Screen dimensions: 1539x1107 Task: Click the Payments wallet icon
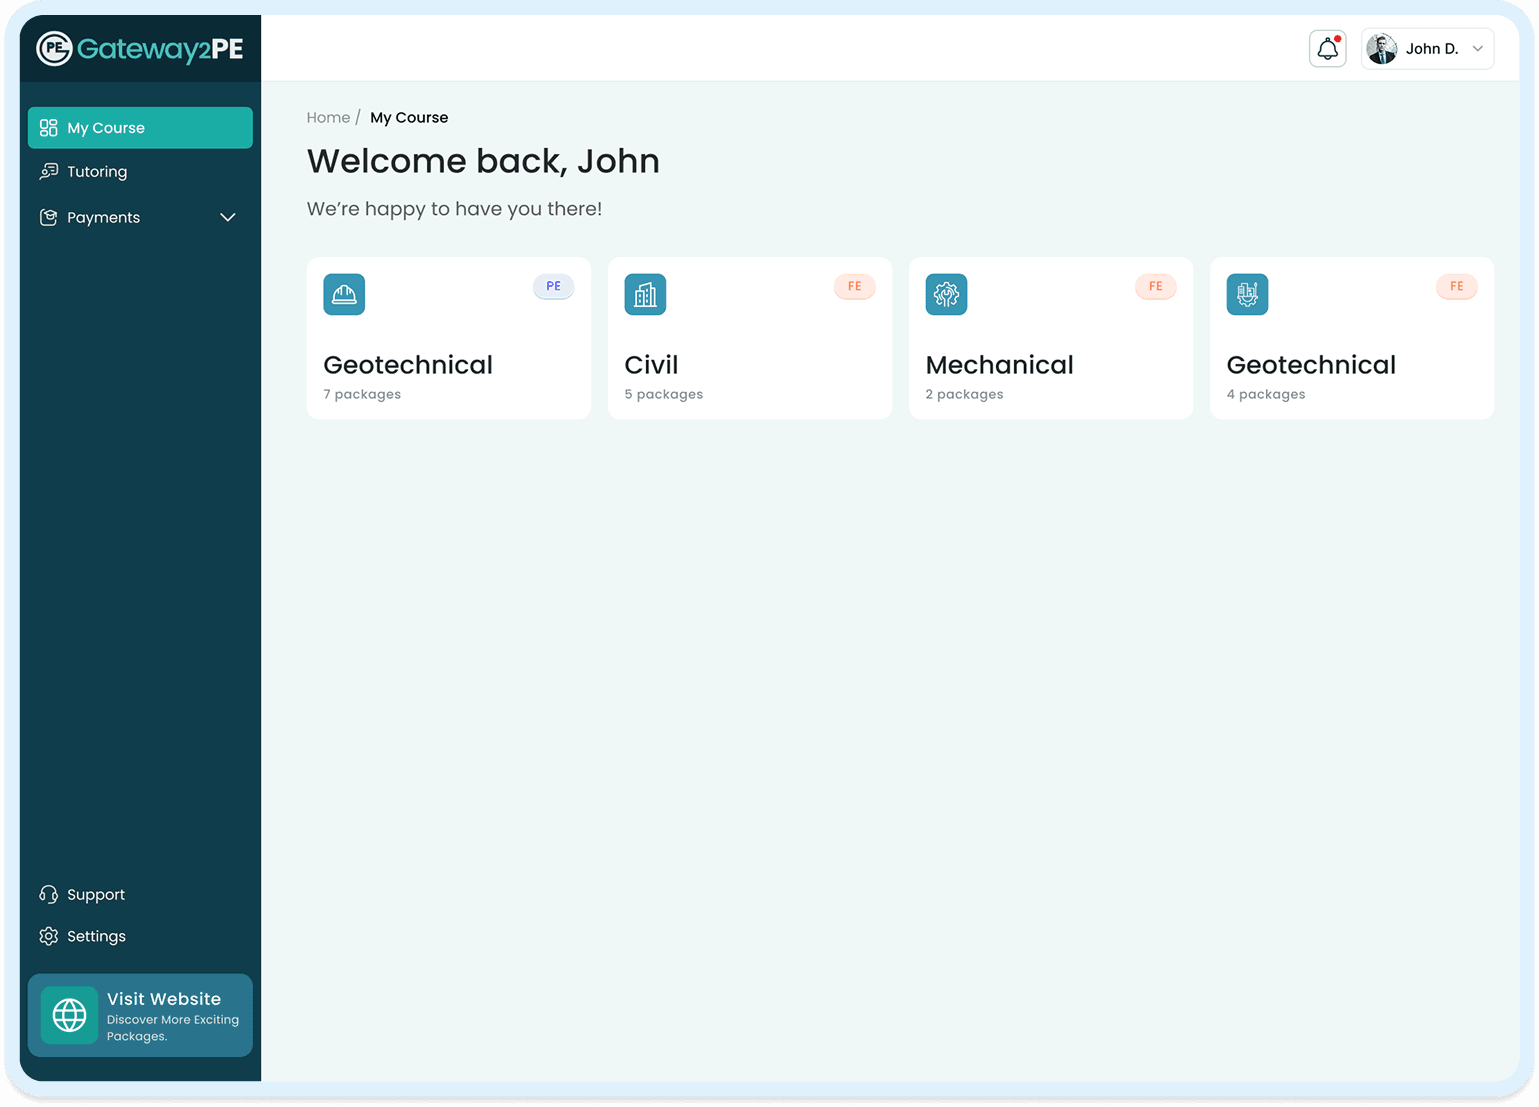(x=48, y=217)
